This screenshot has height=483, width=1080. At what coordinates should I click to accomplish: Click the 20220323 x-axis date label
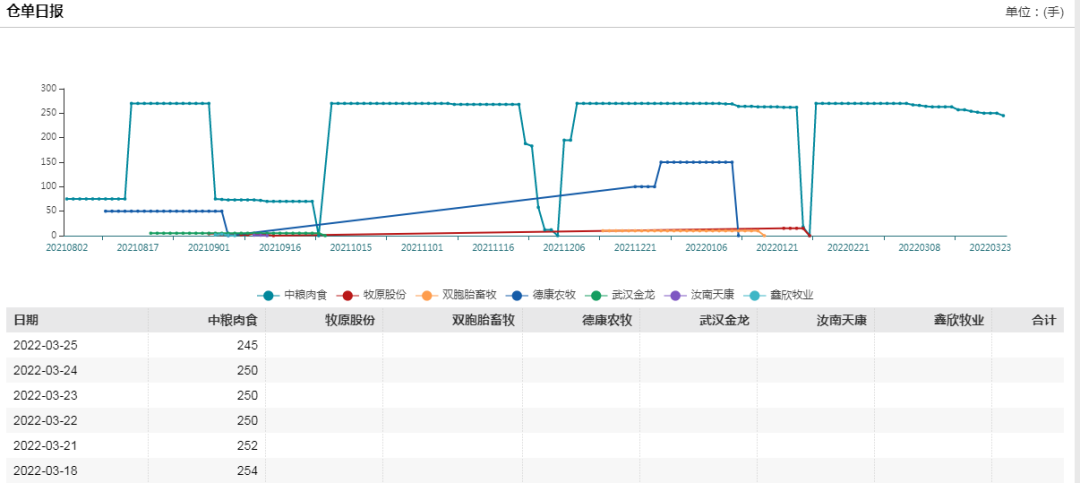(988, 248)
